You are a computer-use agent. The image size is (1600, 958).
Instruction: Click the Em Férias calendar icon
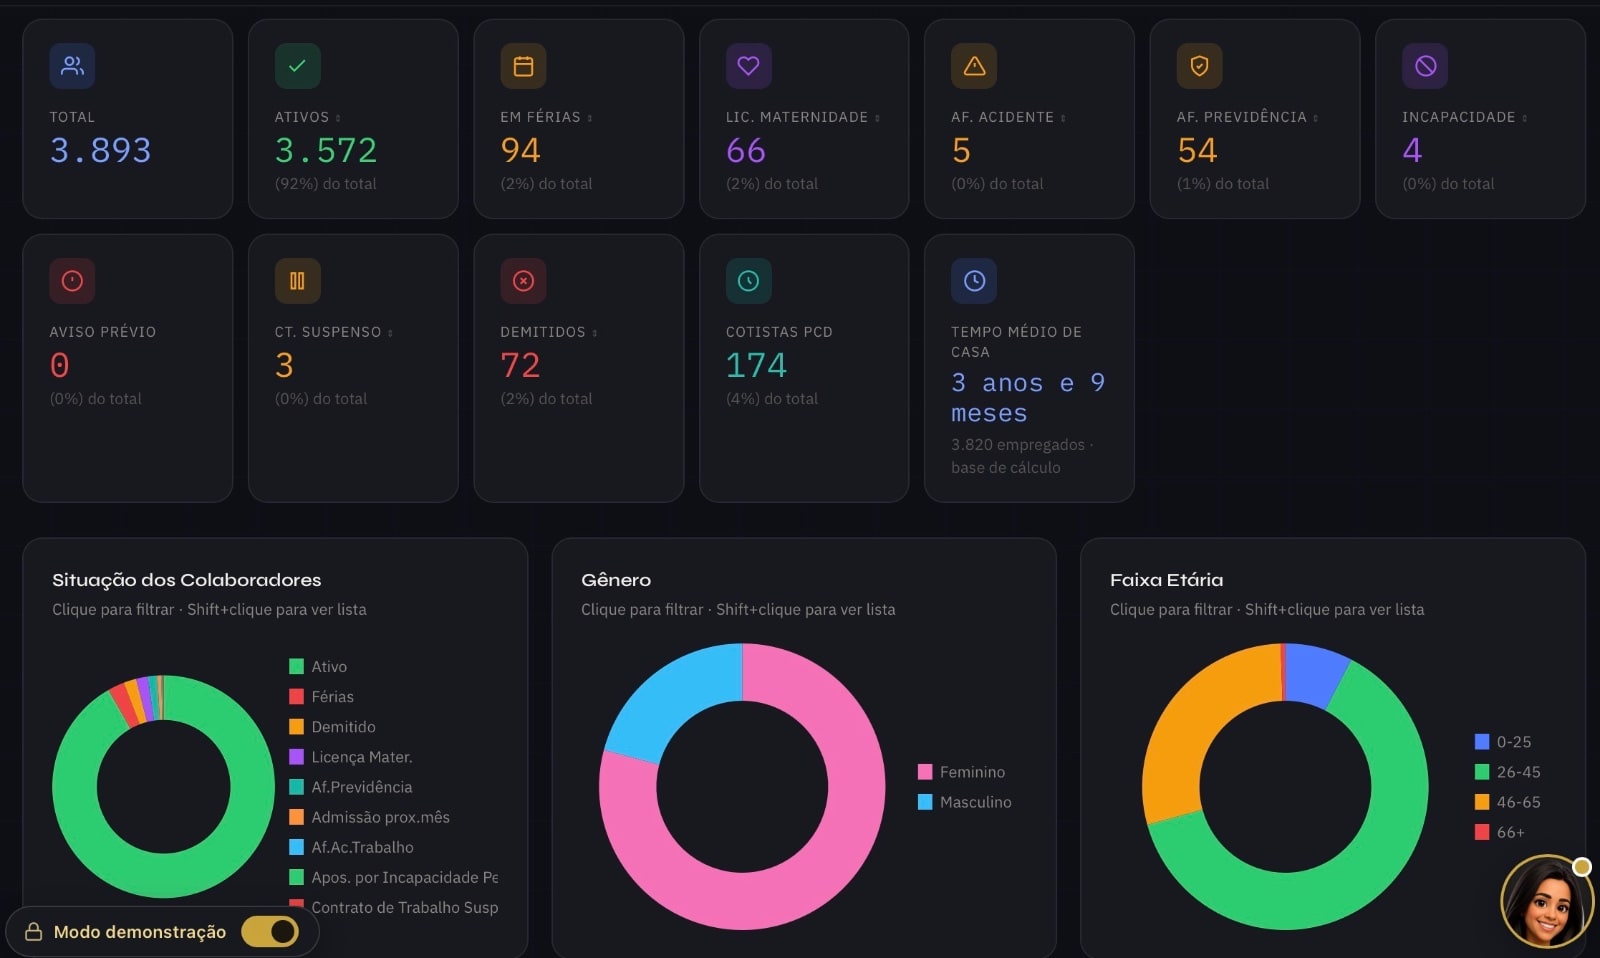click(523, 66)
